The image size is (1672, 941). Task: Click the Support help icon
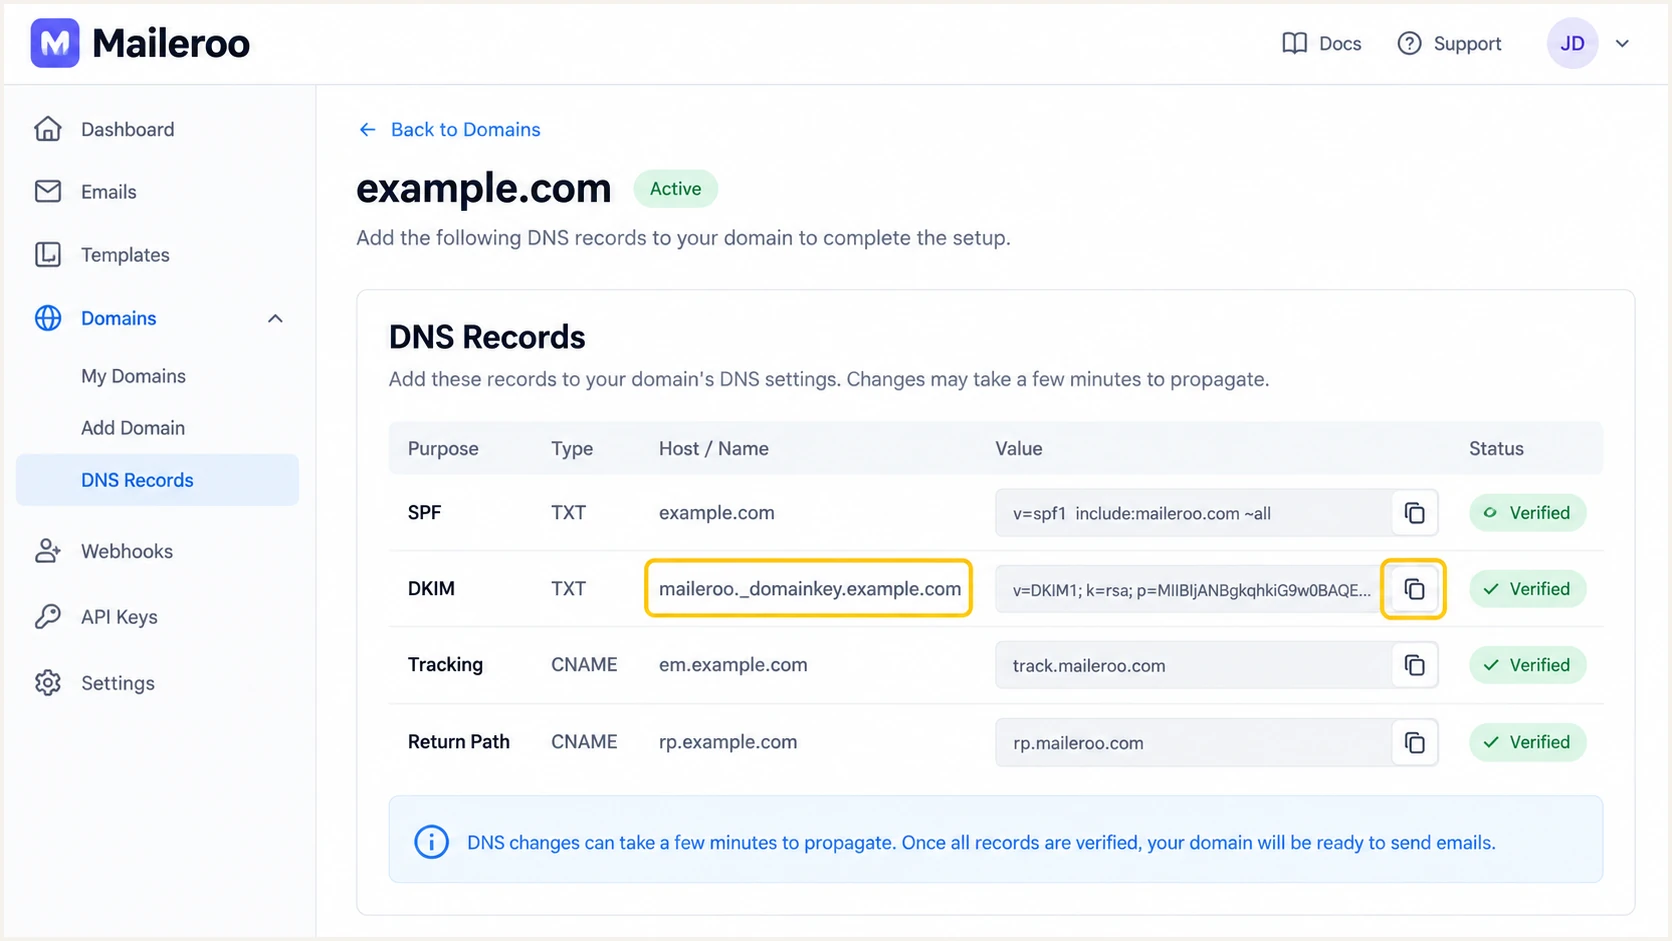click(x=1409, y=43)
